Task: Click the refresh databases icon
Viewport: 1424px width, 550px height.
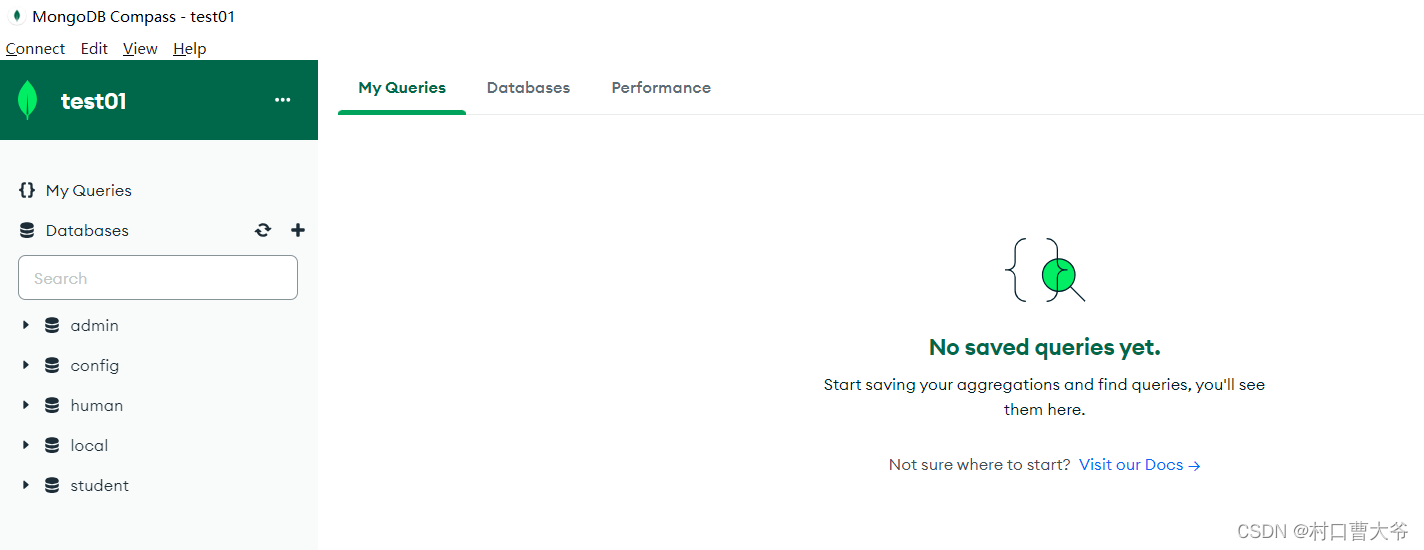Action: (263, 230)
